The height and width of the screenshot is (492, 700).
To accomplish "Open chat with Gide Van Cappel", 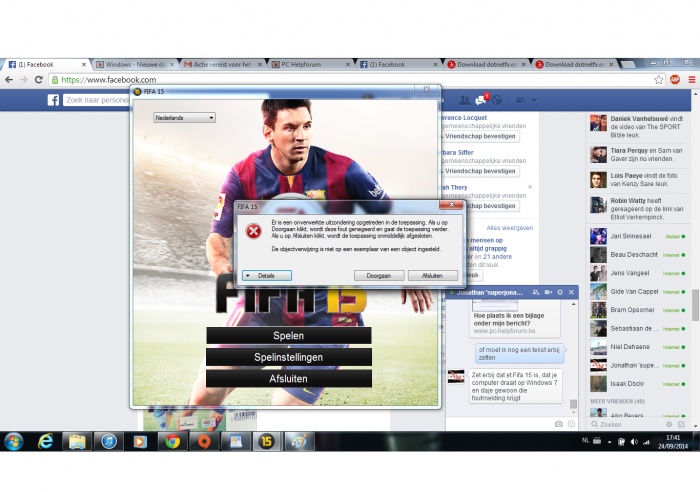I will tap(638, 292).
